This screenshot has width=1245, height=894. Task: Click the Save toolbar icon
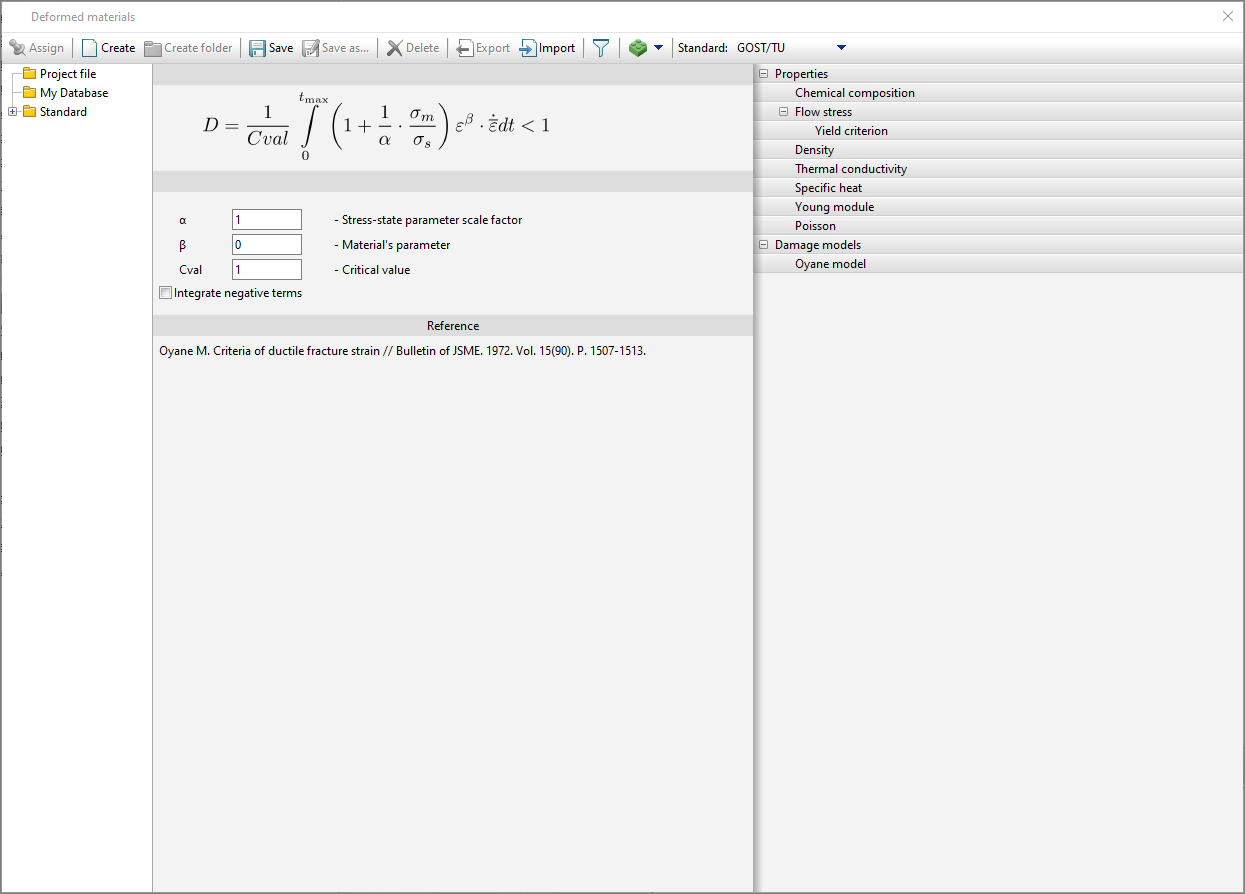(258, 48)
